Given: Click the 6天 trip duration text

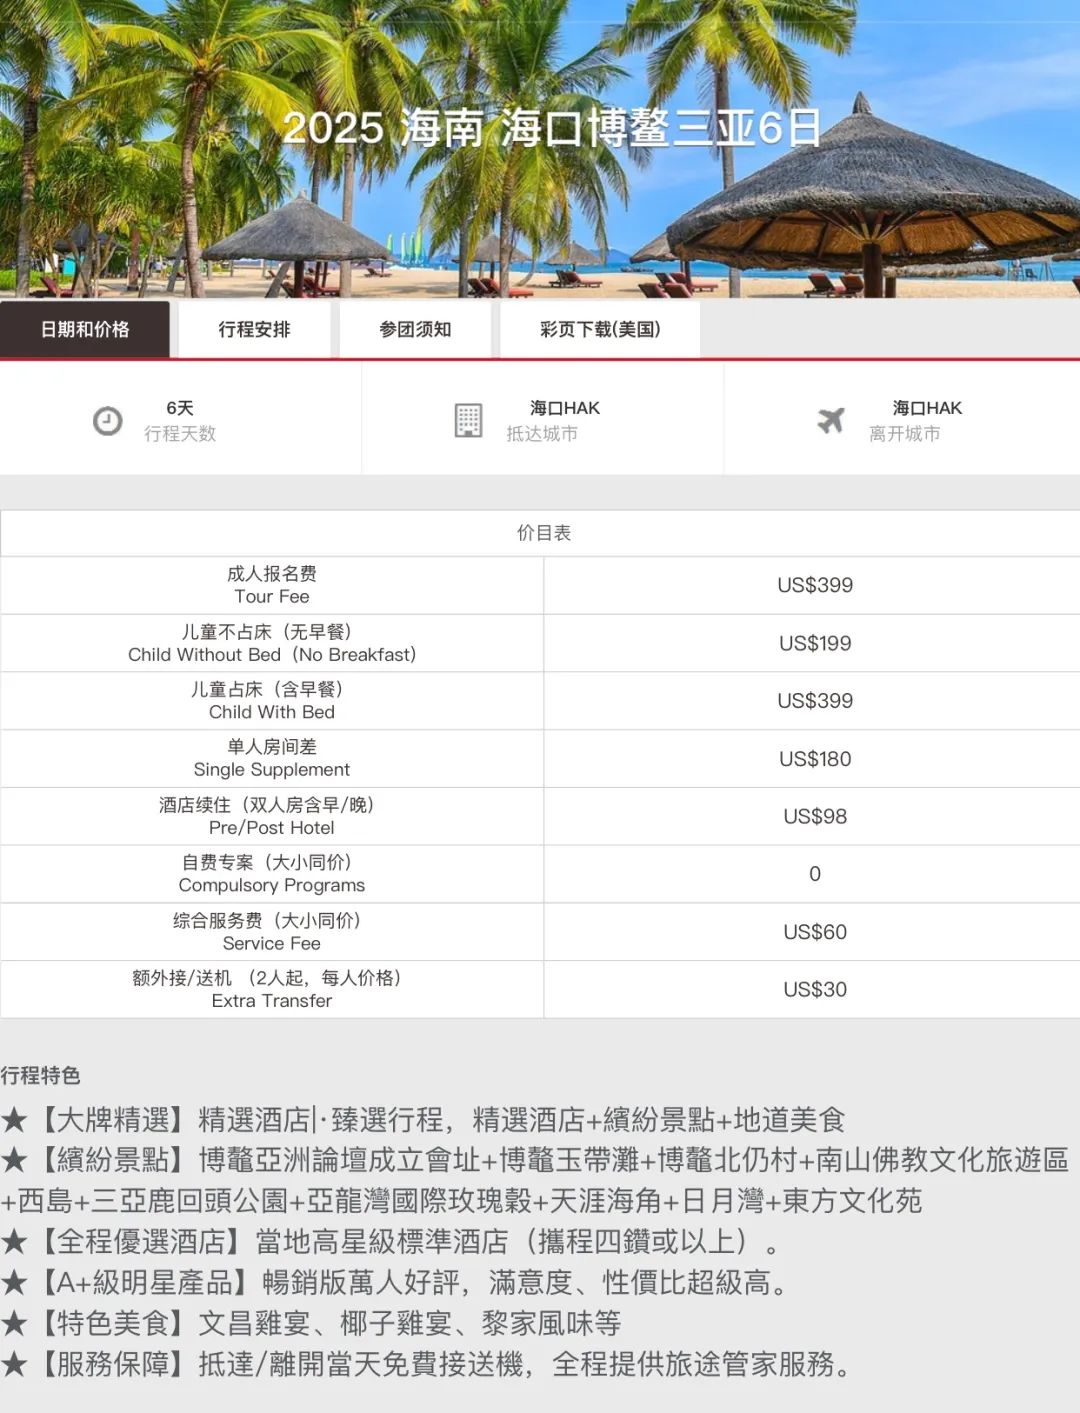Looking at the screenshot, I should click(180, 408).
